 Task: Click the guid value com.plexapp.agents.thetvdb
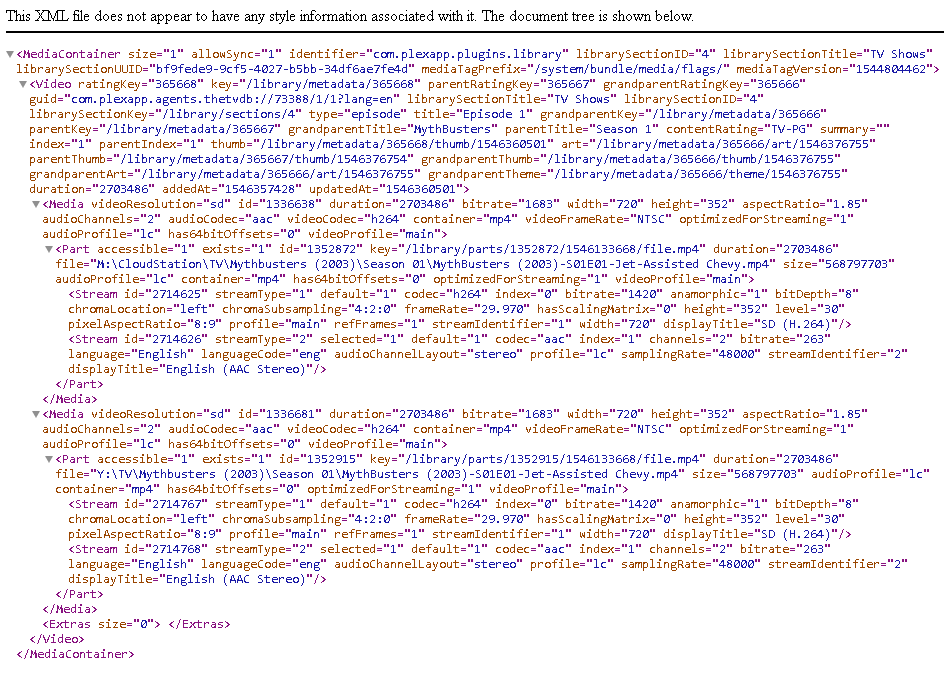click(231, 99)
